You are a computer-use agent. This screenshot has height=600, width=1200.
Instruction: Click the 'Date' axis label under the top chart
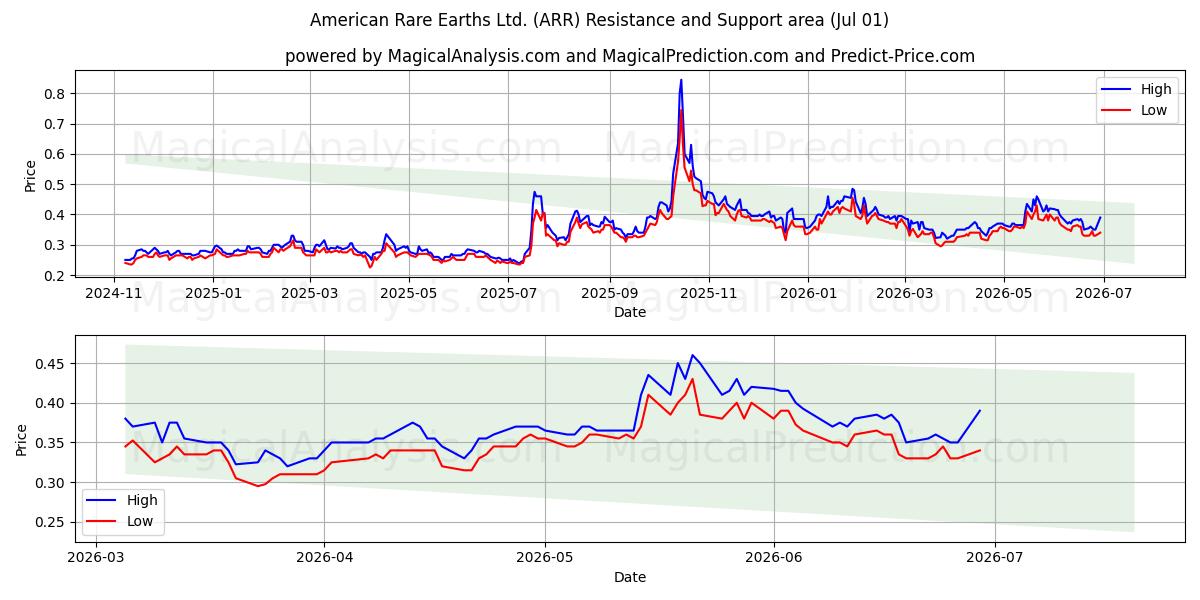coord(630,312)
